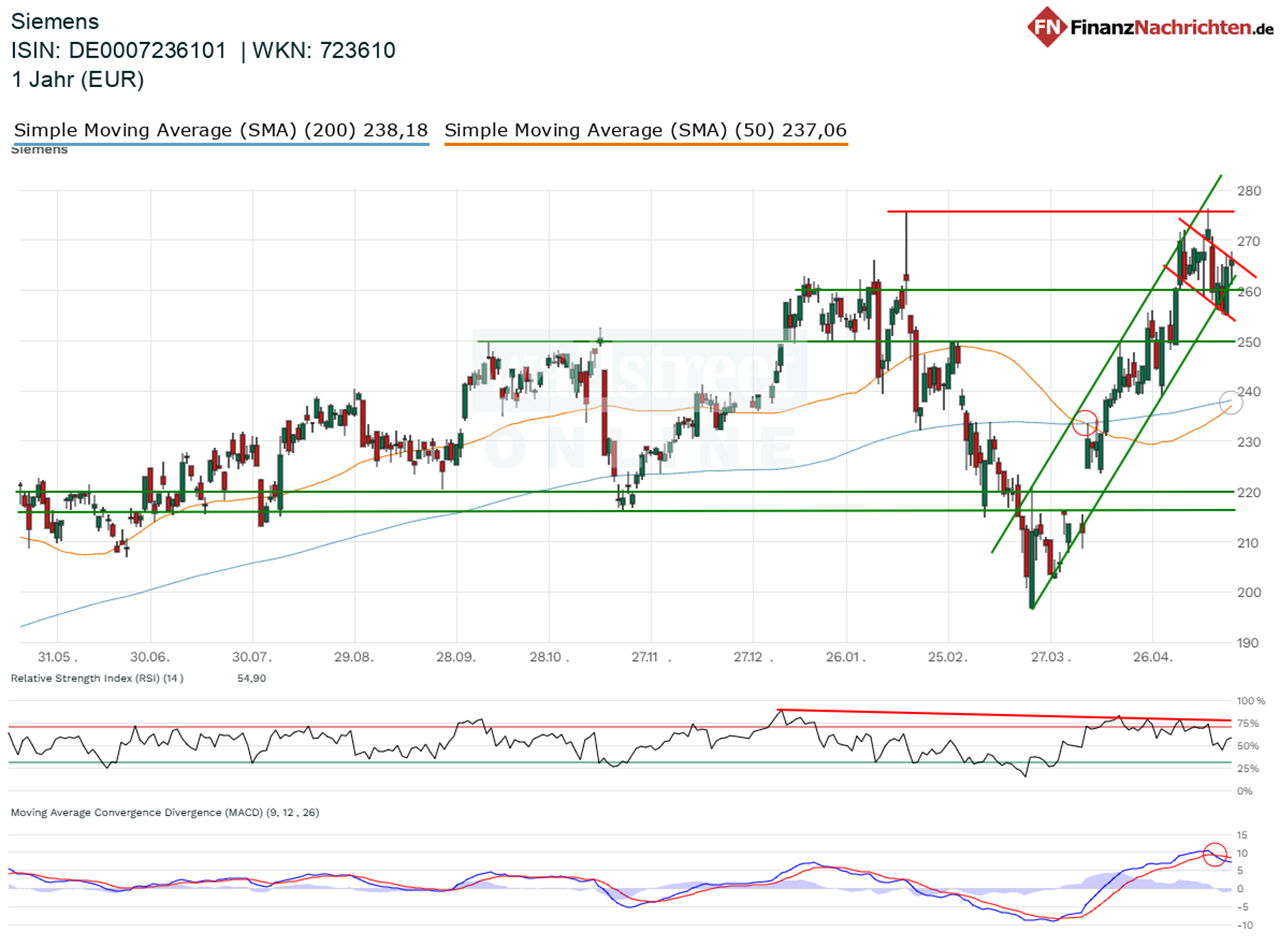Click the 260 price axis label
Image resolution: width=1280 pixels, height=940 pixels.
[1251, 291]
